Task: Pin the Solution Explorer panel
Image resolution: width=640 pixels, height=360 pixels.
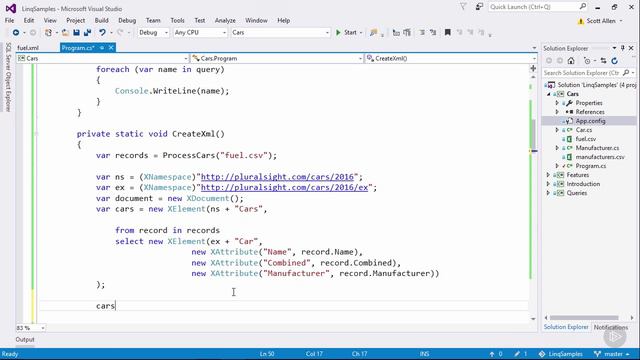Action: pyautogui.click(x=622, y=48)
